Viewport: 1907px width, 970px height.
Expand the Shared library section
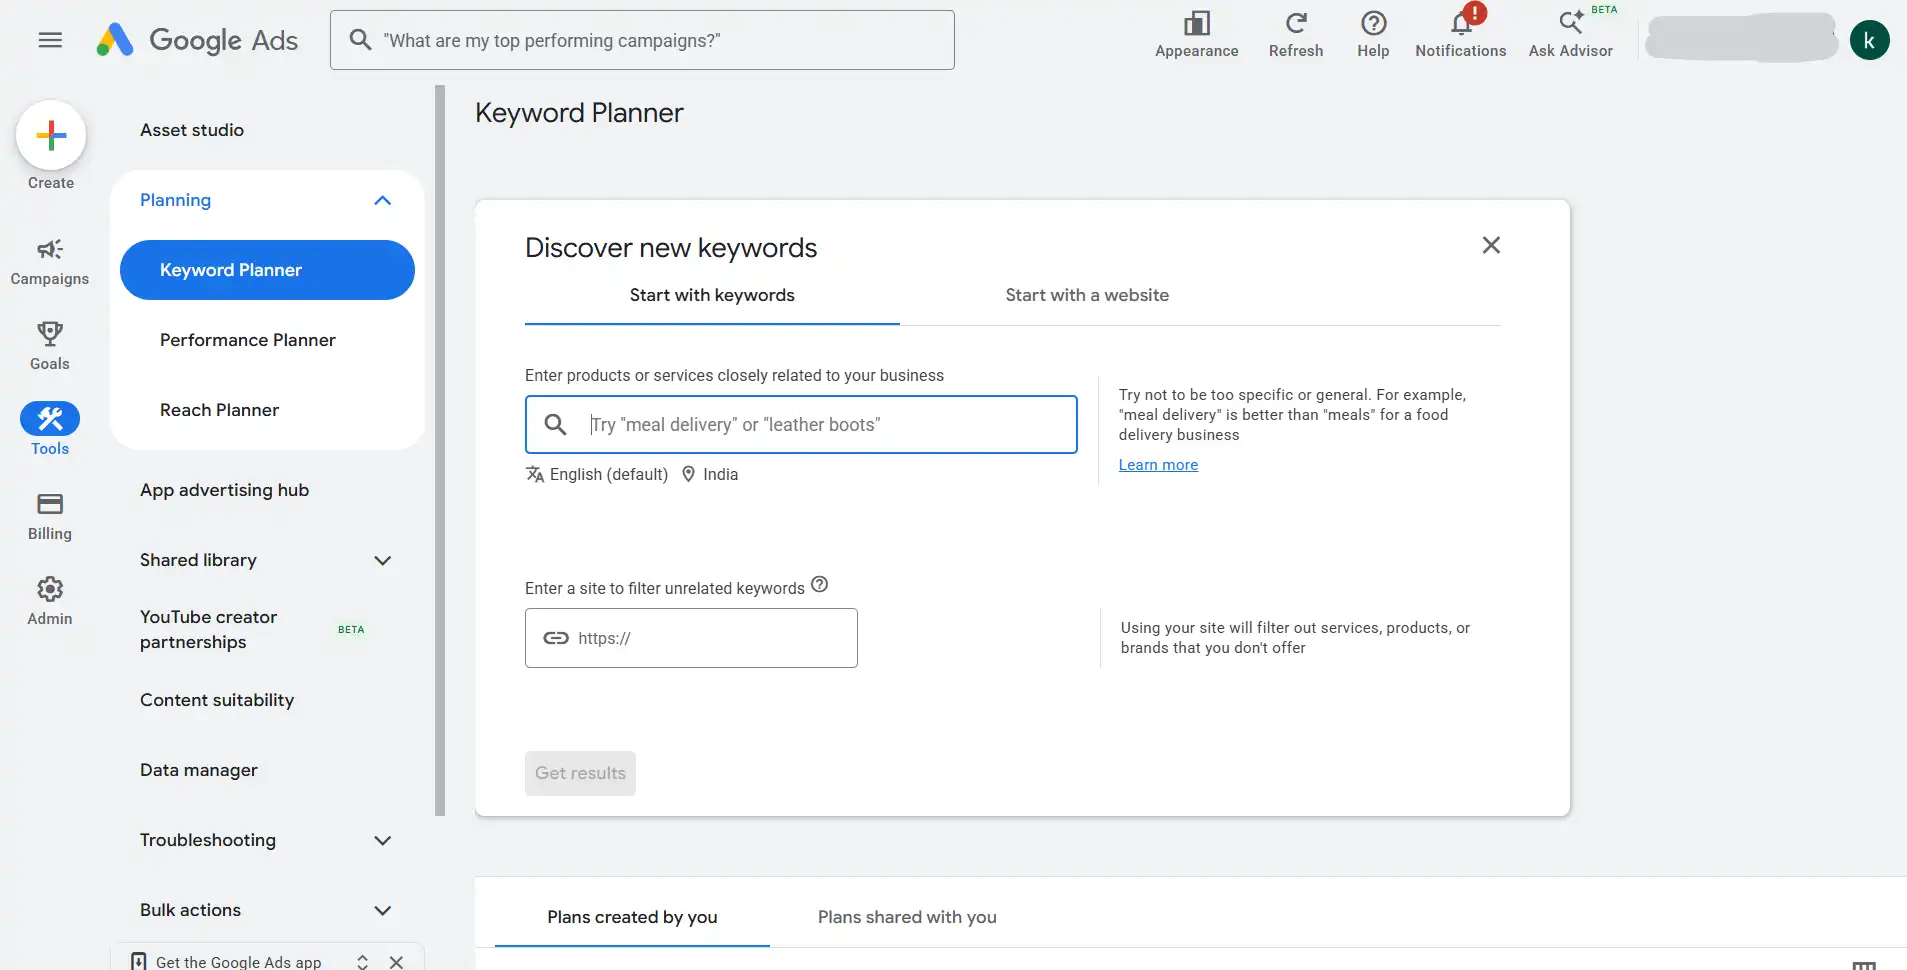tap(382, 560)
